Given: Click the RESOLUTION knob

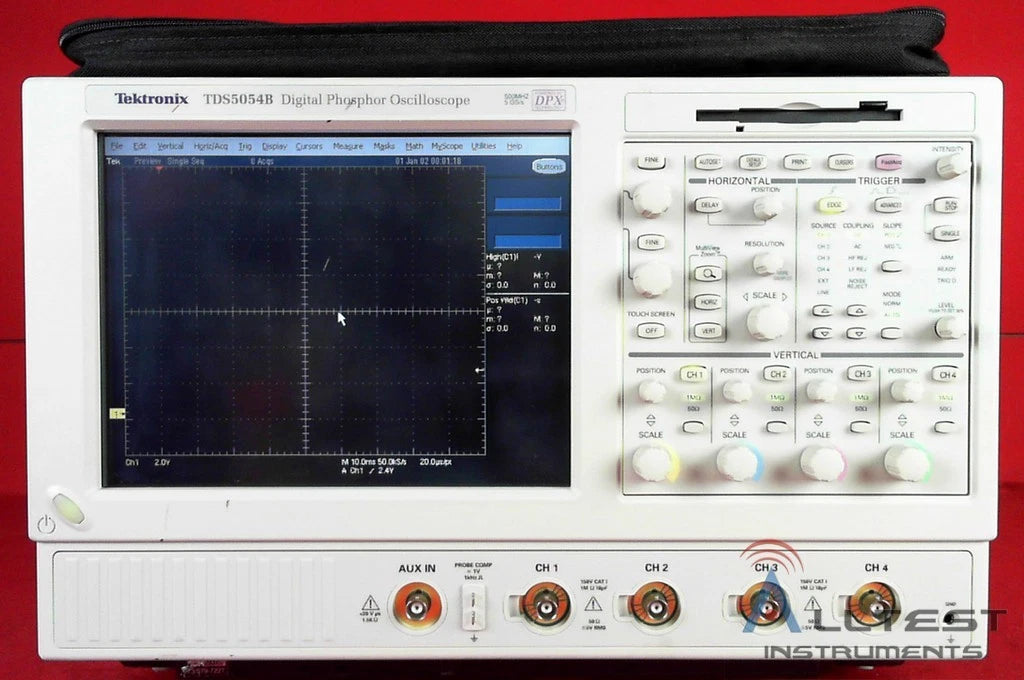Looking at the screenshot, I should (x=766, y=263).
